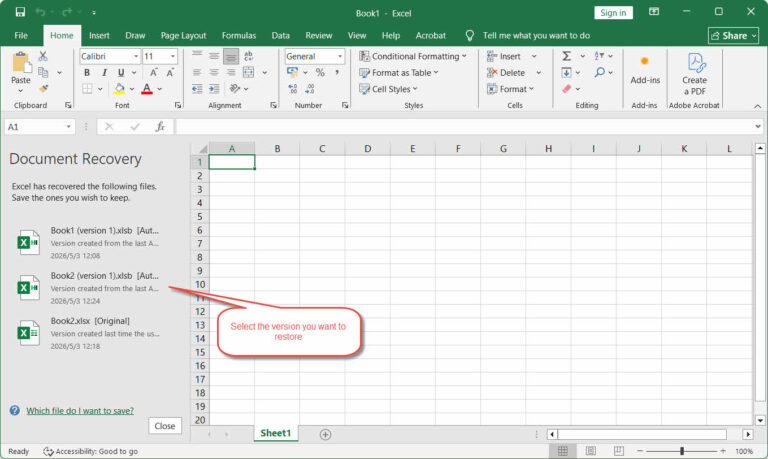768x459 pixels.
Task: Switch to the Data tab
Action: tap(280, 35)
